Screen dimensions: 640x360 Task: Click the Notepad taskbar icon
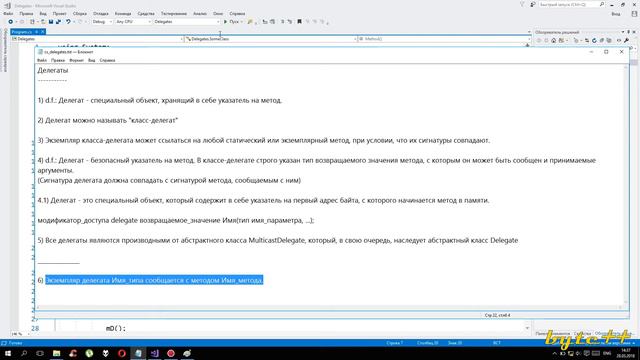(138, 353)
